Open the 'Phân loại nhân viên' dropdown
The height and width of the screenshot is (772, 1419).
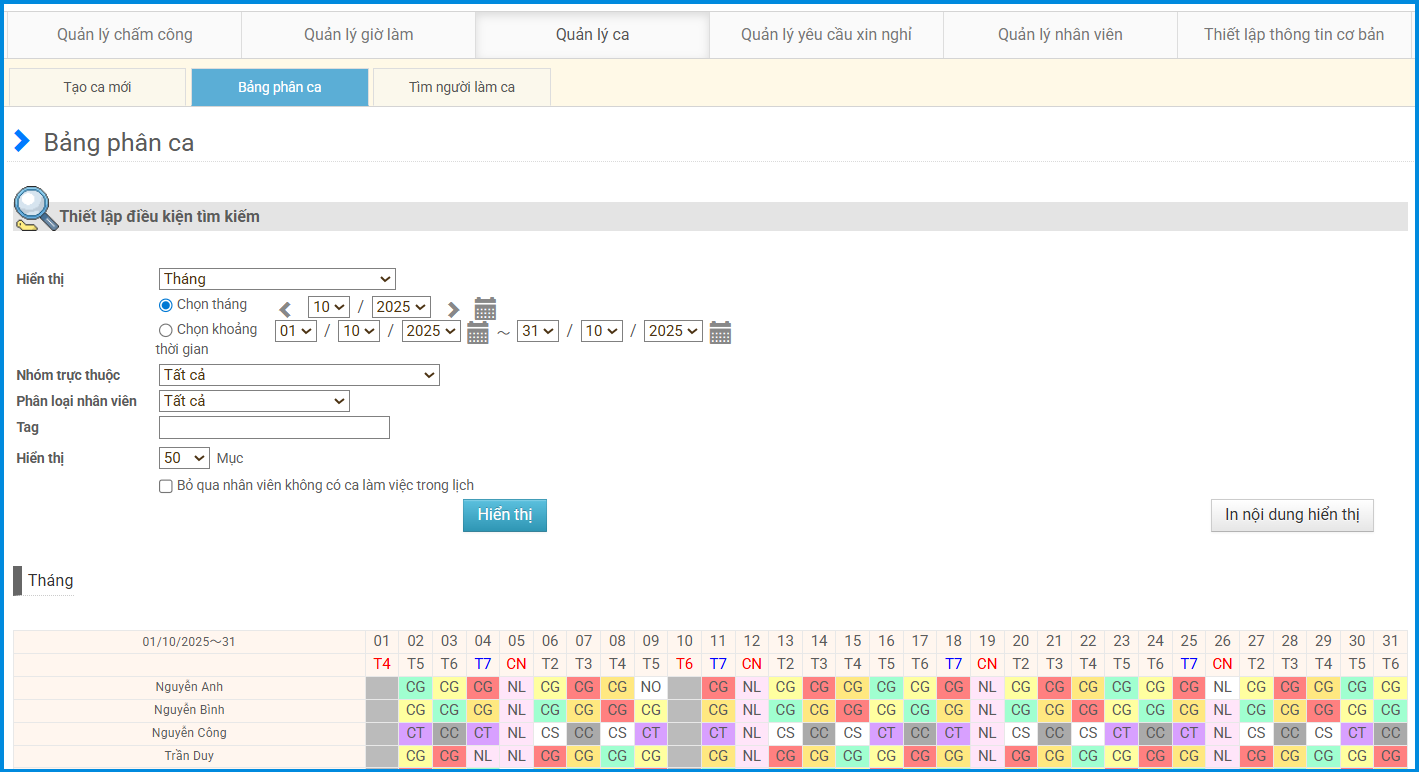(x=254, y=401)
